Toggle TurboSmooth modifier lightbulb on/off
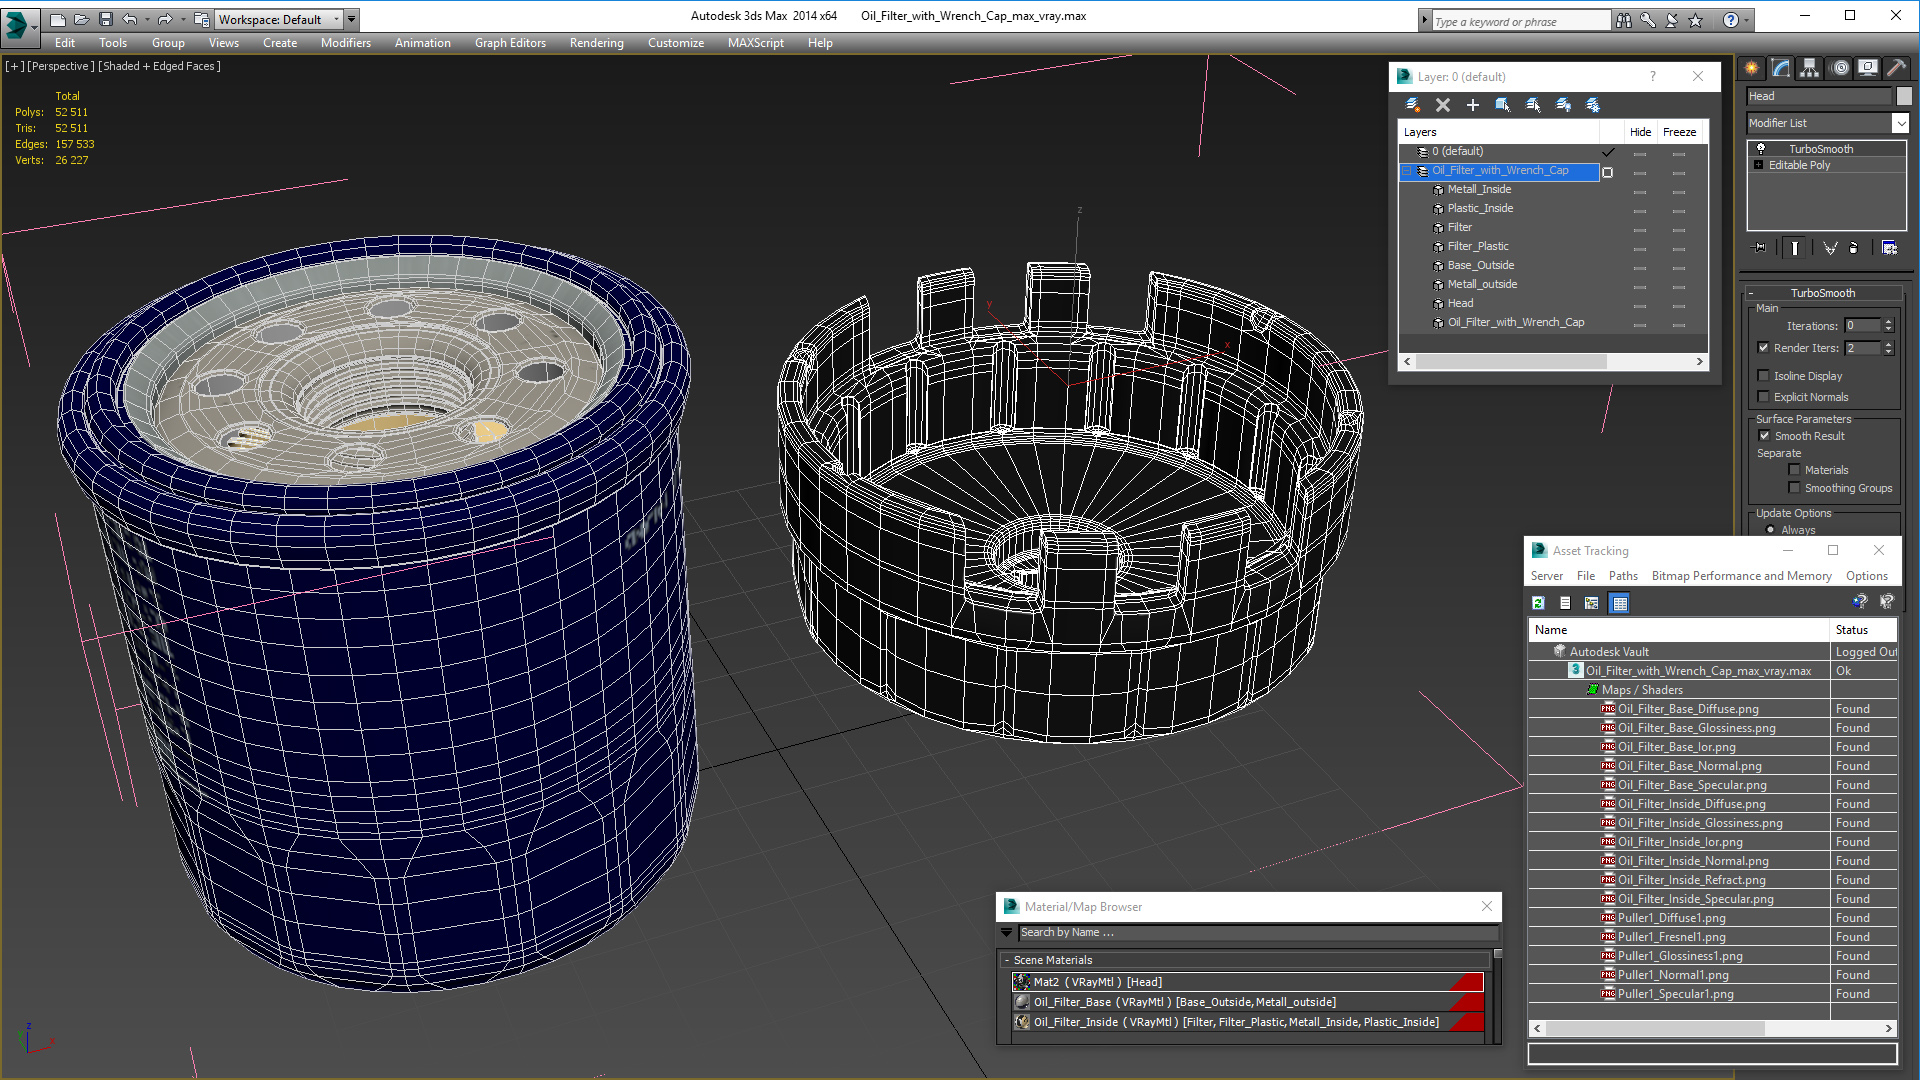Viewport: 1920px width, 1080px height. (x=1761, y=149)
